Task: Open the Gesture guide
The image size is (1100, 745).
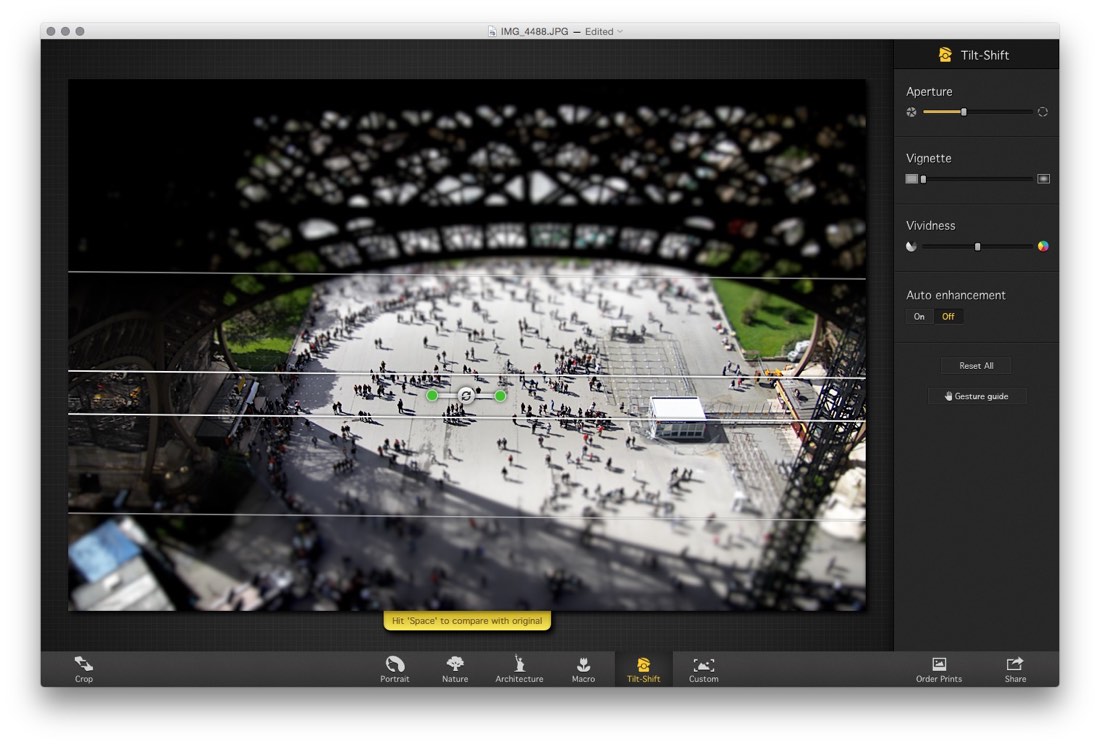Action: pos(976,396)
